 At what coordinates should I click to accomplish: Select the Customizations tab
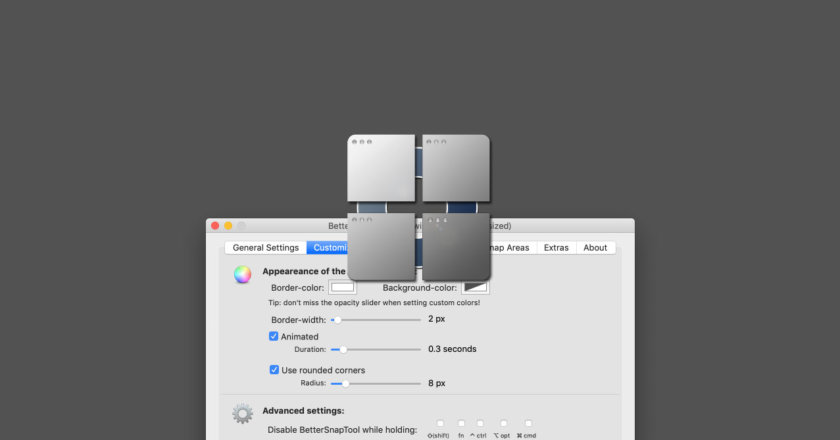point(328,248)
